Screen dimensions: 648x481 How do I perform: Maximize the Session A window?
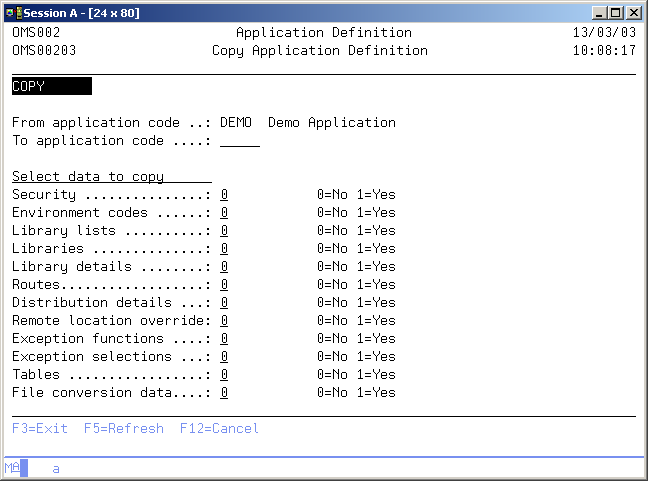tap(615, 12)
